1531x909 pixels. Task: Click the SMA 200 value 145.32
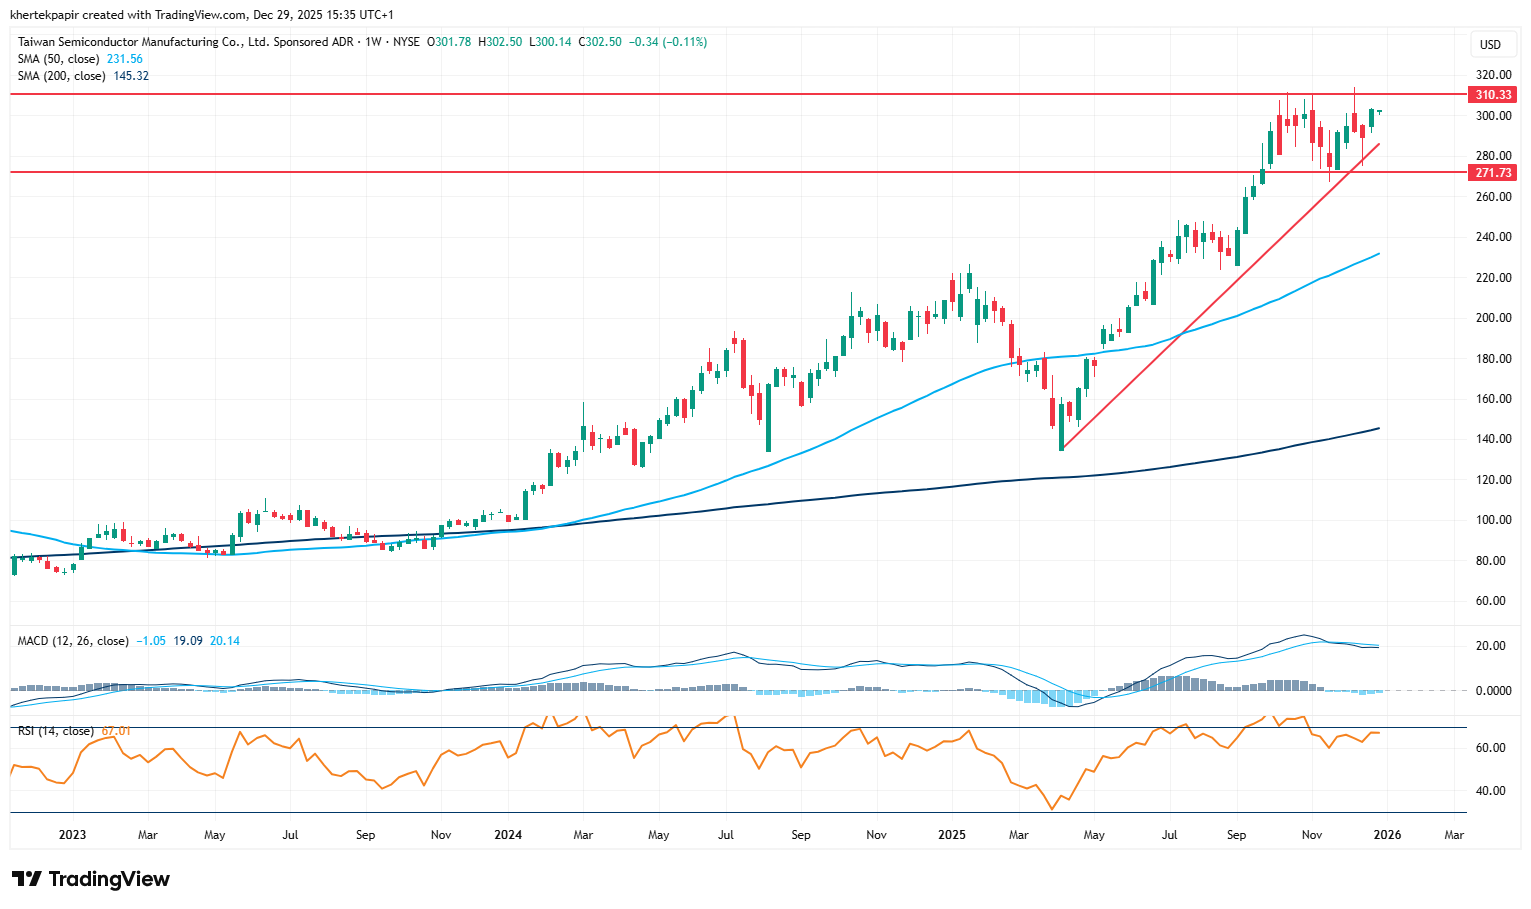[x=131, y=76]
